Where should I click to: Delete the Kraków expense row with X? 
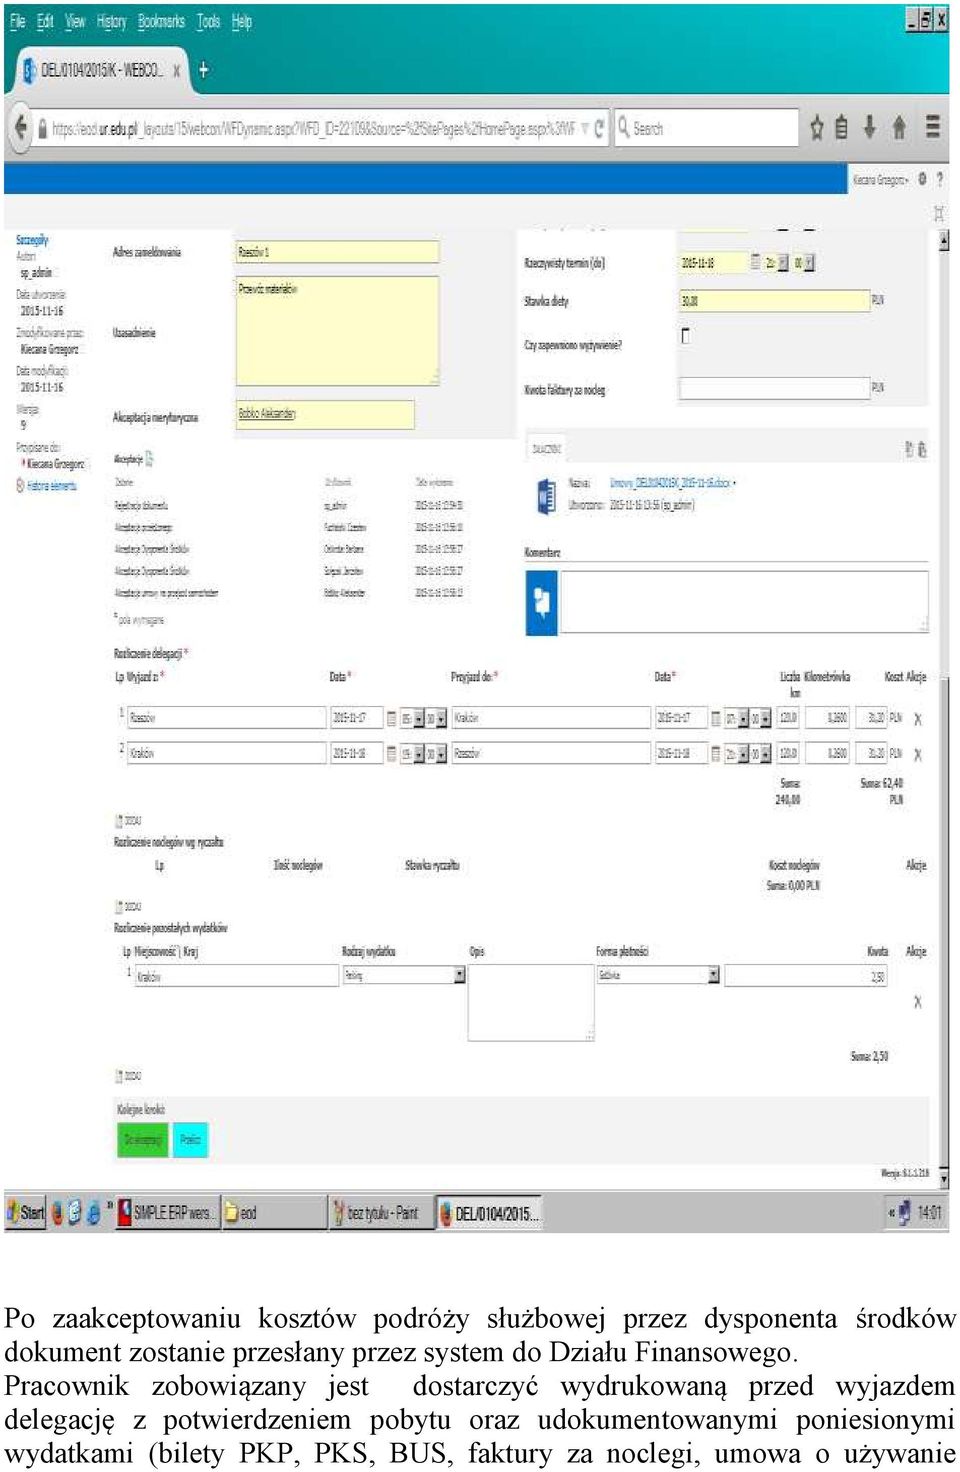coord(917,1002)
